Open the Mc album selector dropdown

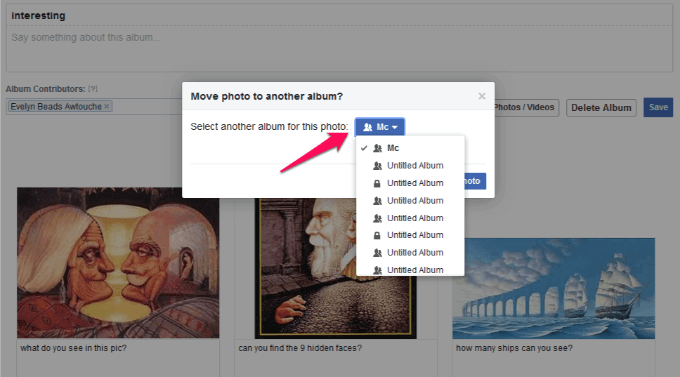coord(379,127)
